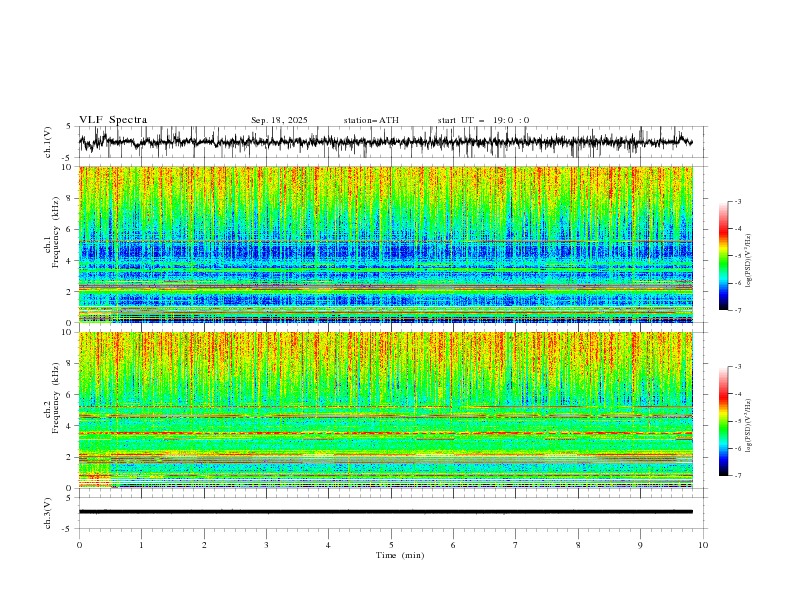Screen dimensions: 792x612
Task: Click the "-7" label on ch.1 colorbar
Action: 738,310
